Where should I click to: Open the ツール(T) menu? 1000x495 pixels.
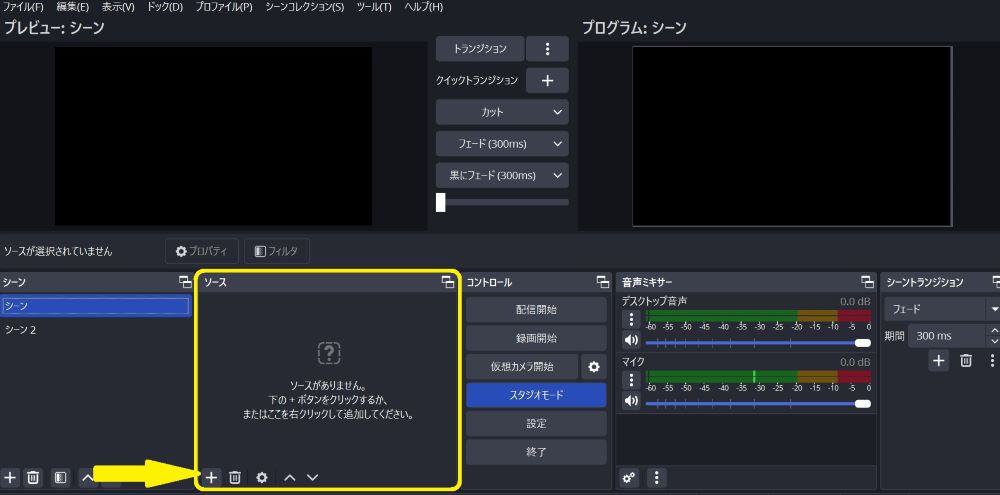point(374,7)
